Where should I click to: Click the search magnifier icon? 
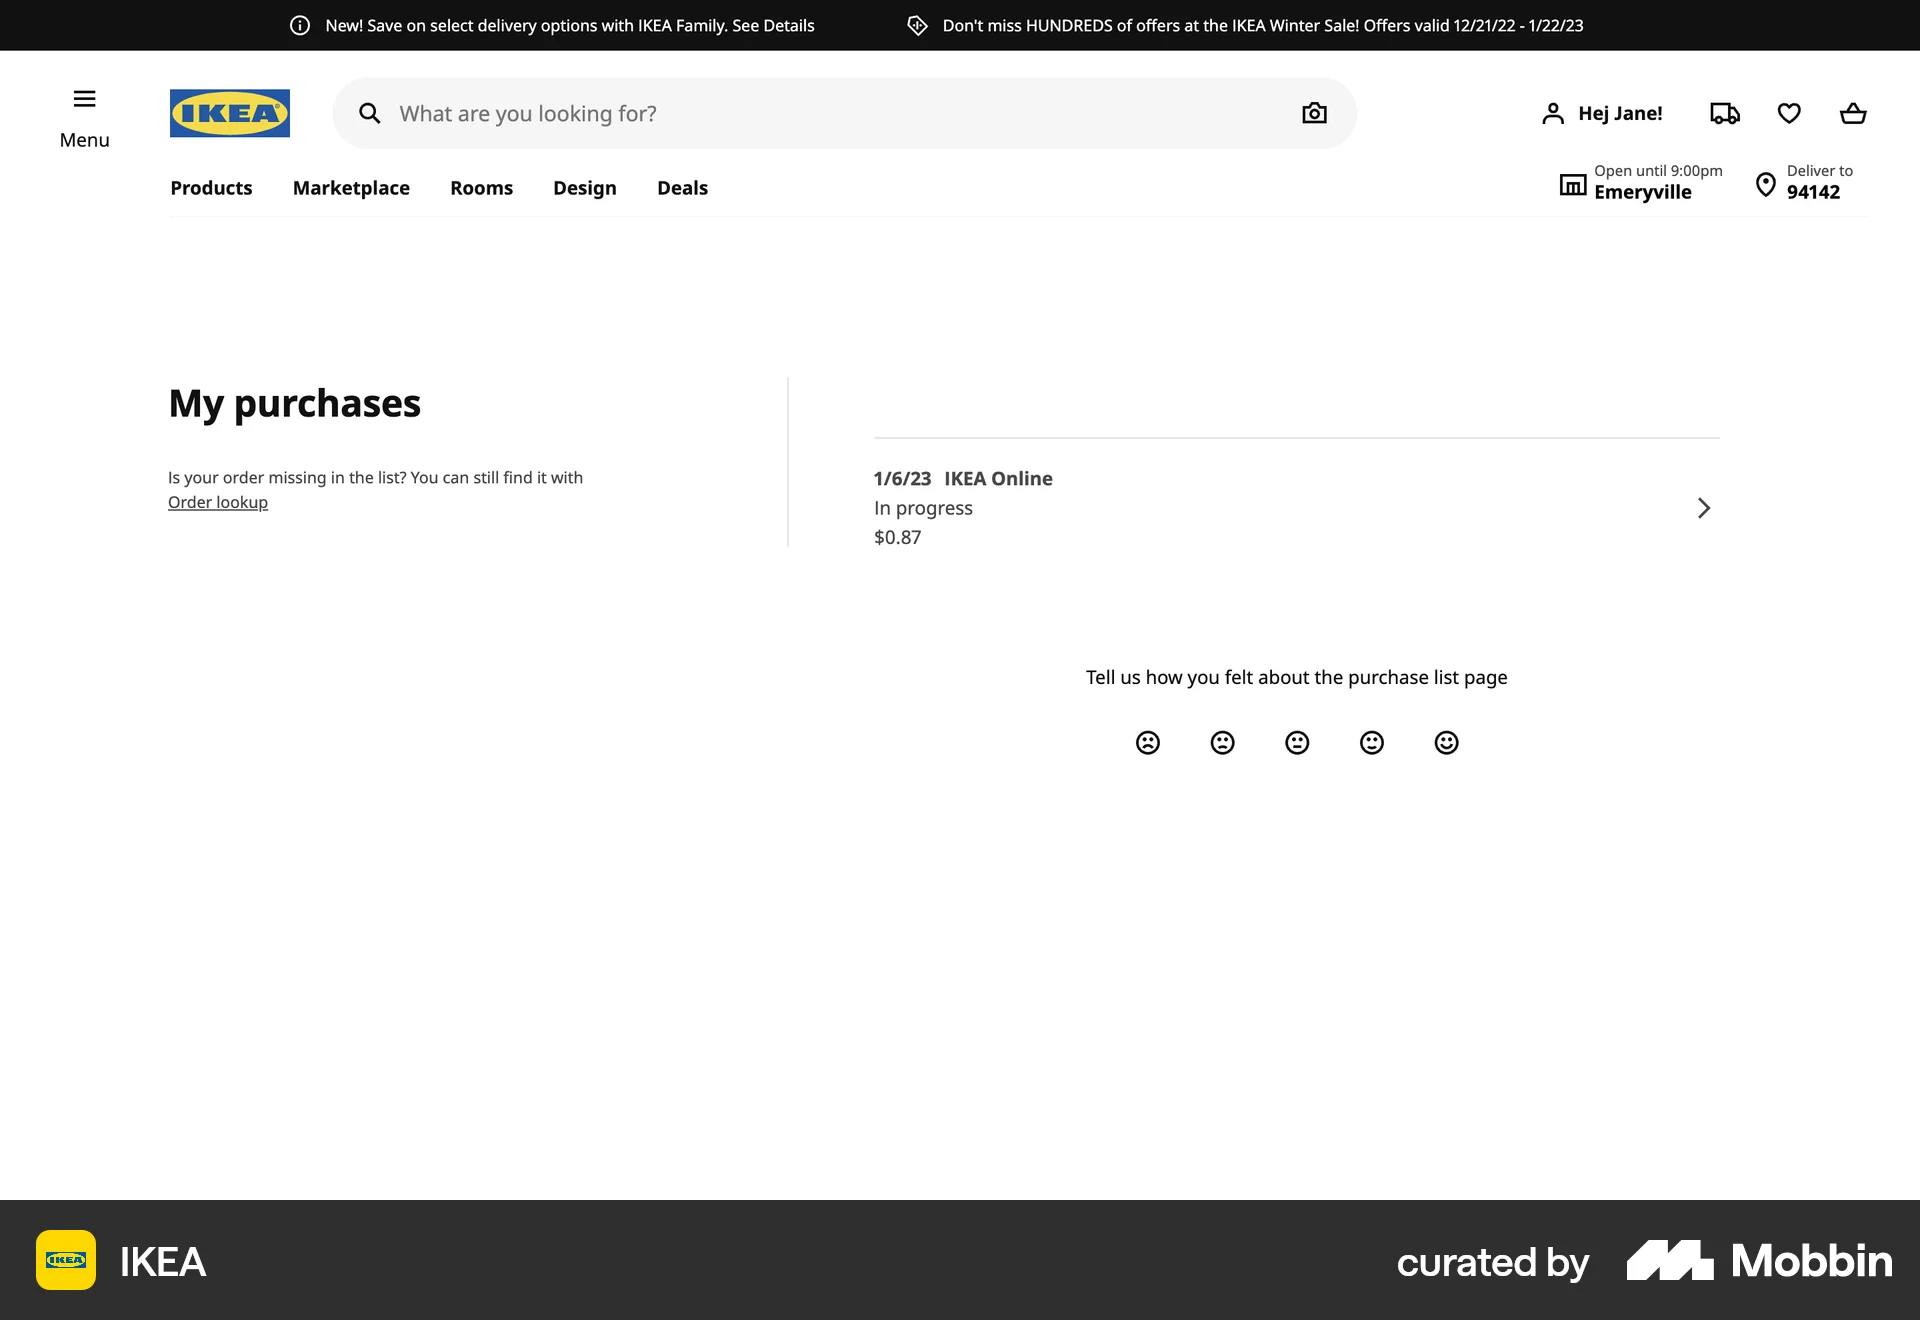pos(370,113)
